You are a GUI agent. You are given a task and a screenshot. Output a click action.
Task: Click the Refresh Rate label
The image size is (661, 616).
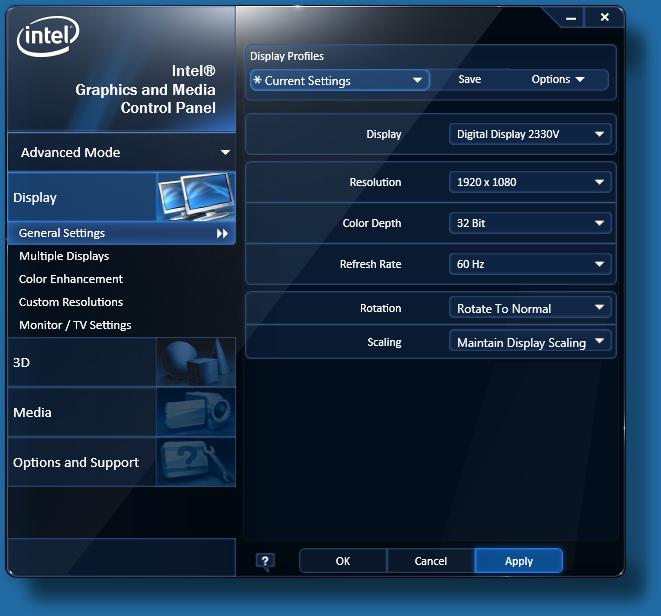tap(371, 264)
